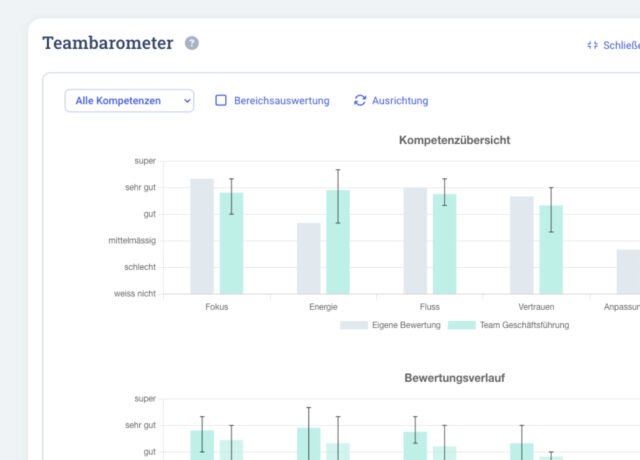Click the Bewertungsverlauf chart title
This screenshot has width=640, height=460.
pos(455,378)
